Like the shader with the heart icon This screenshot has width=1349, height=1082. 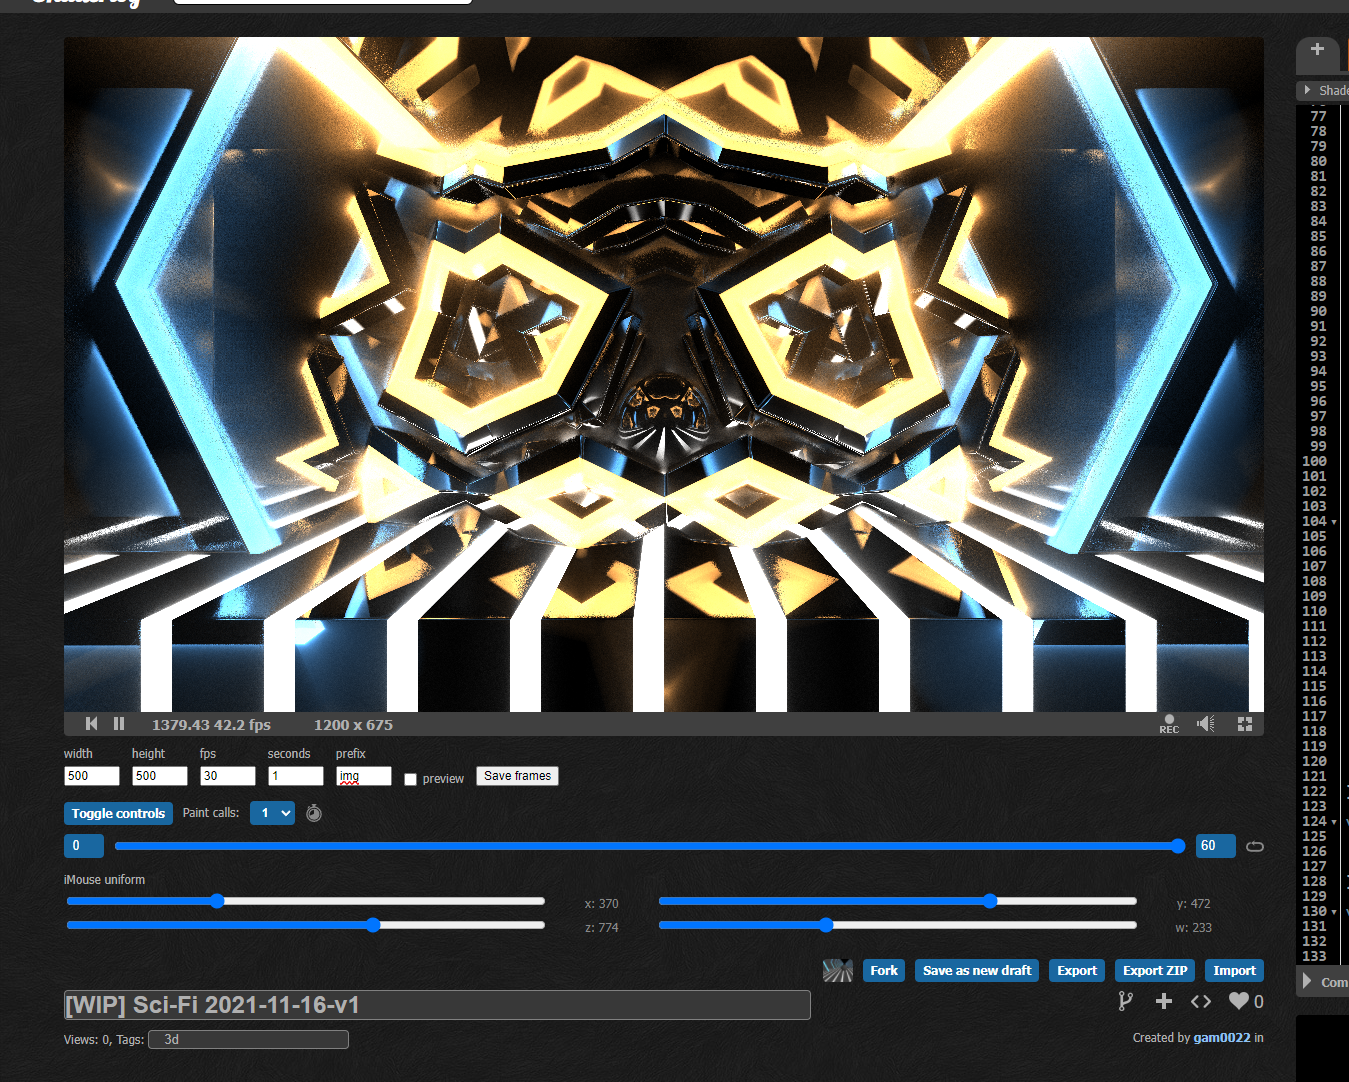click(1239, 1001)
